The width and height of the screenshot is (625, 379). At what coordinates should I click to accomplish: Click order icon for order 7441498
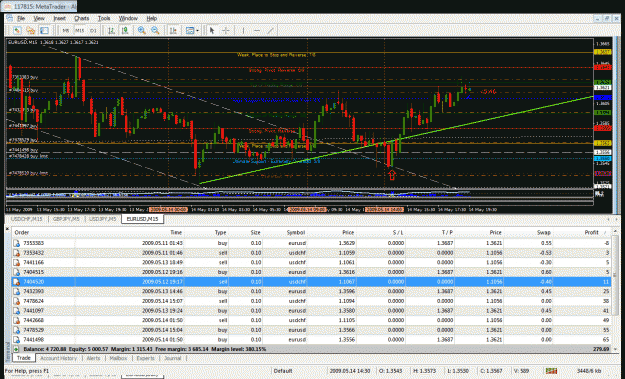coord(17,340)
